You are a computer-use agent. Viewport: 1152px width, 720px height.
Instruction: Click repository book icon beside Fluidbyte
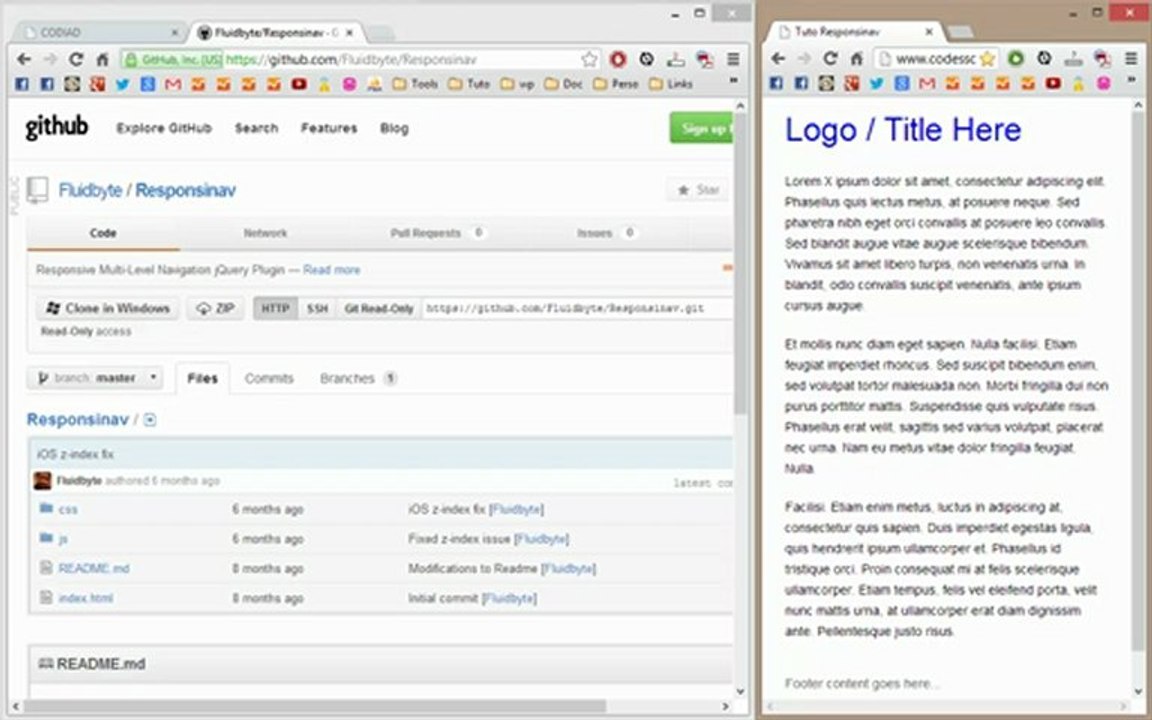(x=37, y=190)
